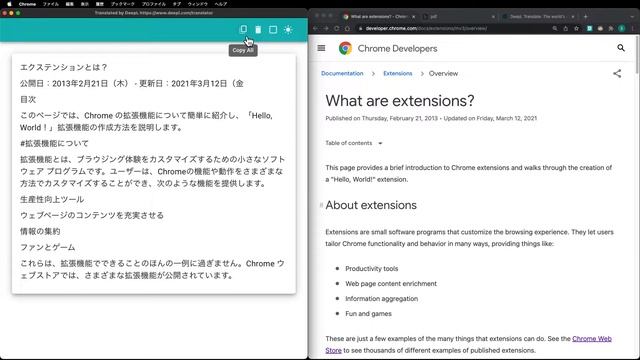This screenshot has width=640, height=360.
Task: Click the '#拡張機能について' line
Action: pyautogui.click(x=54, y=143)
